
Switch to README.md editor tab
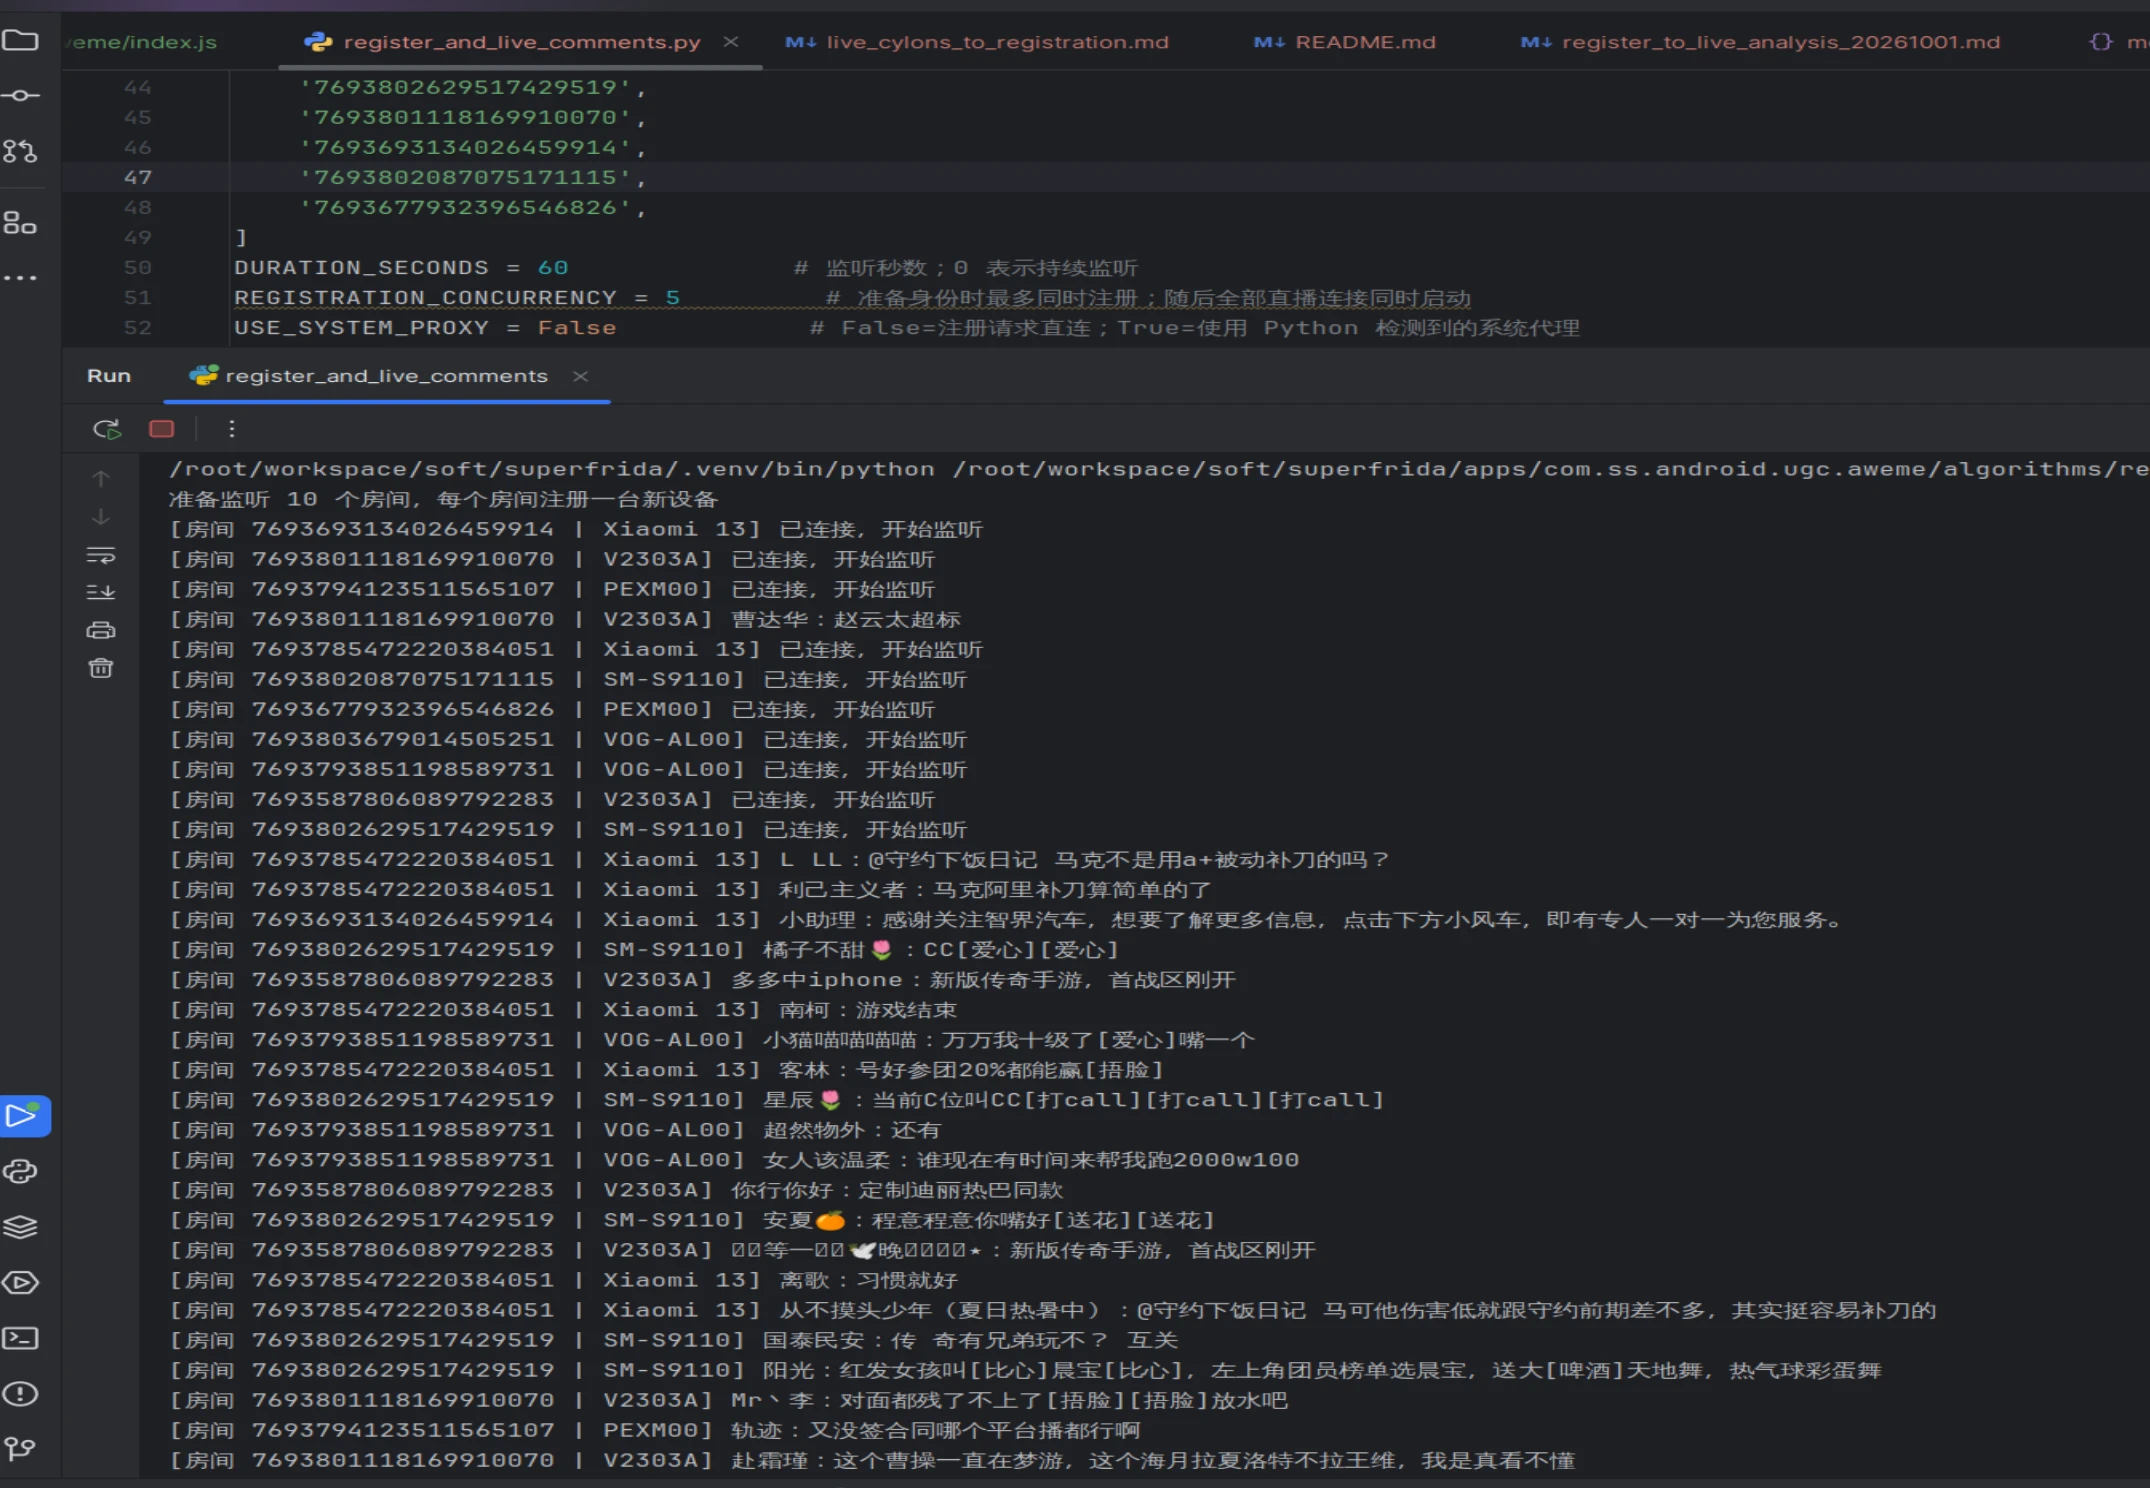[x=1345, y=42]
